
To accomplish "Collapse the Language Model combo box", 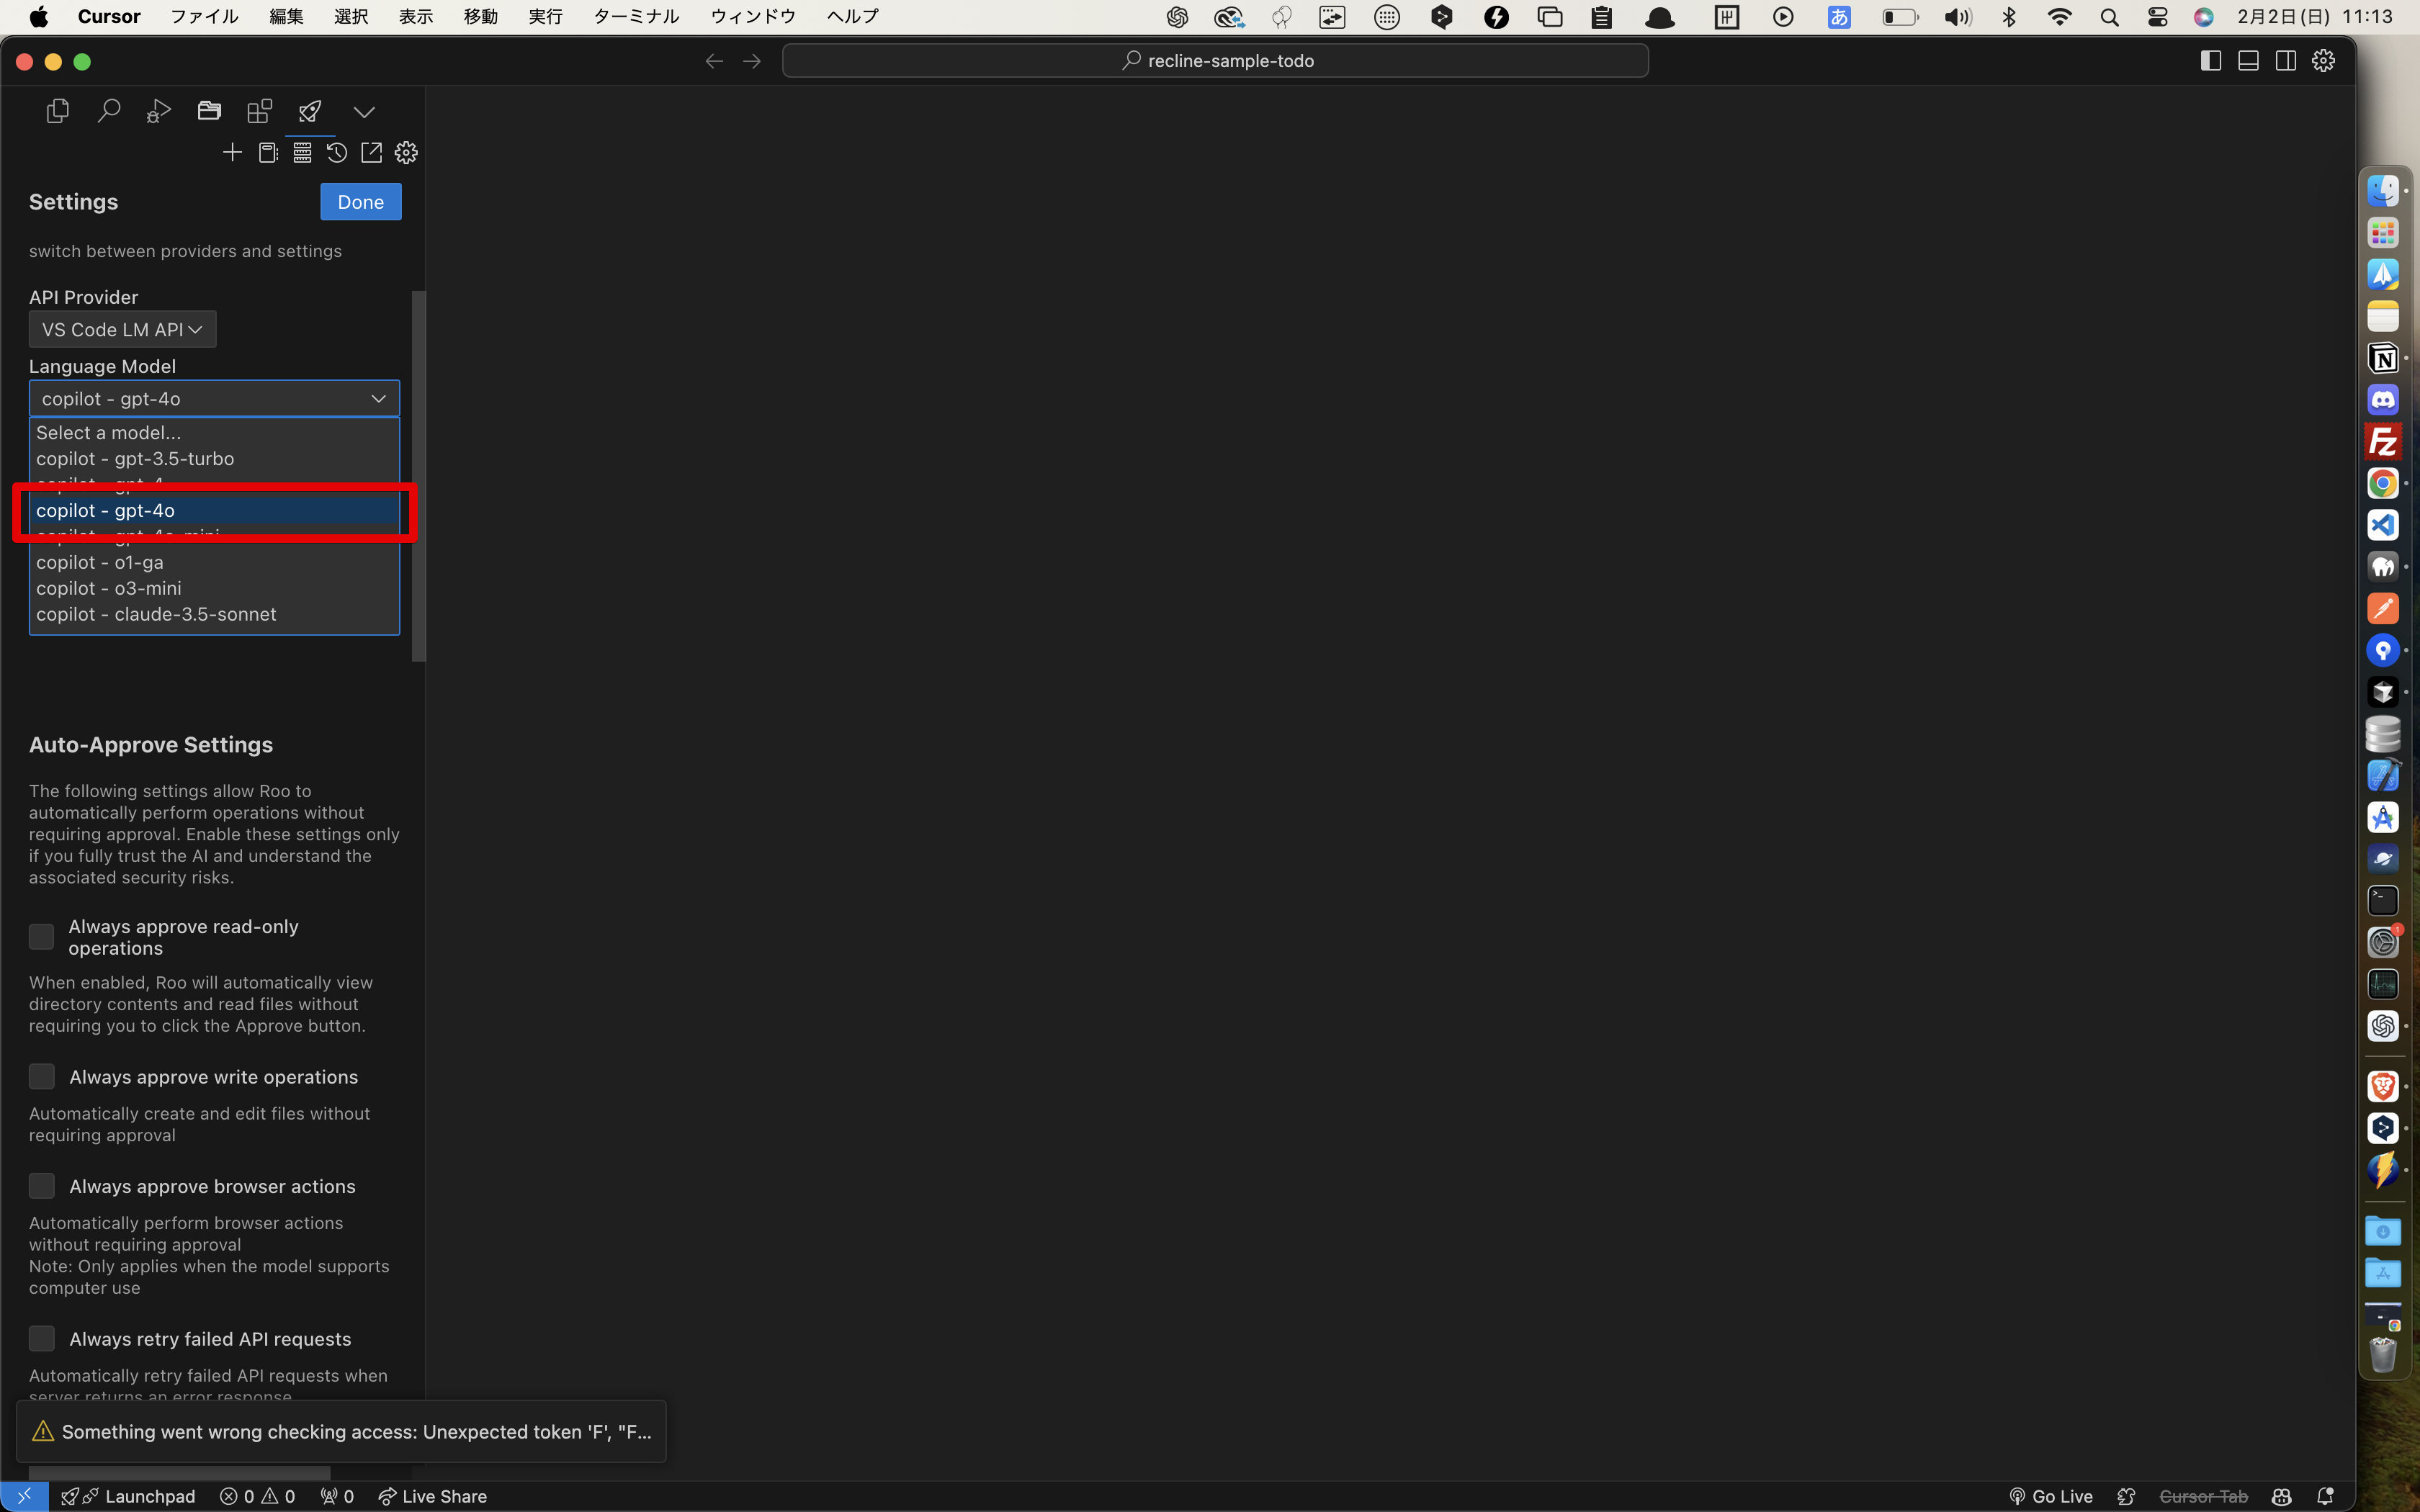I will tap(214, 398).
